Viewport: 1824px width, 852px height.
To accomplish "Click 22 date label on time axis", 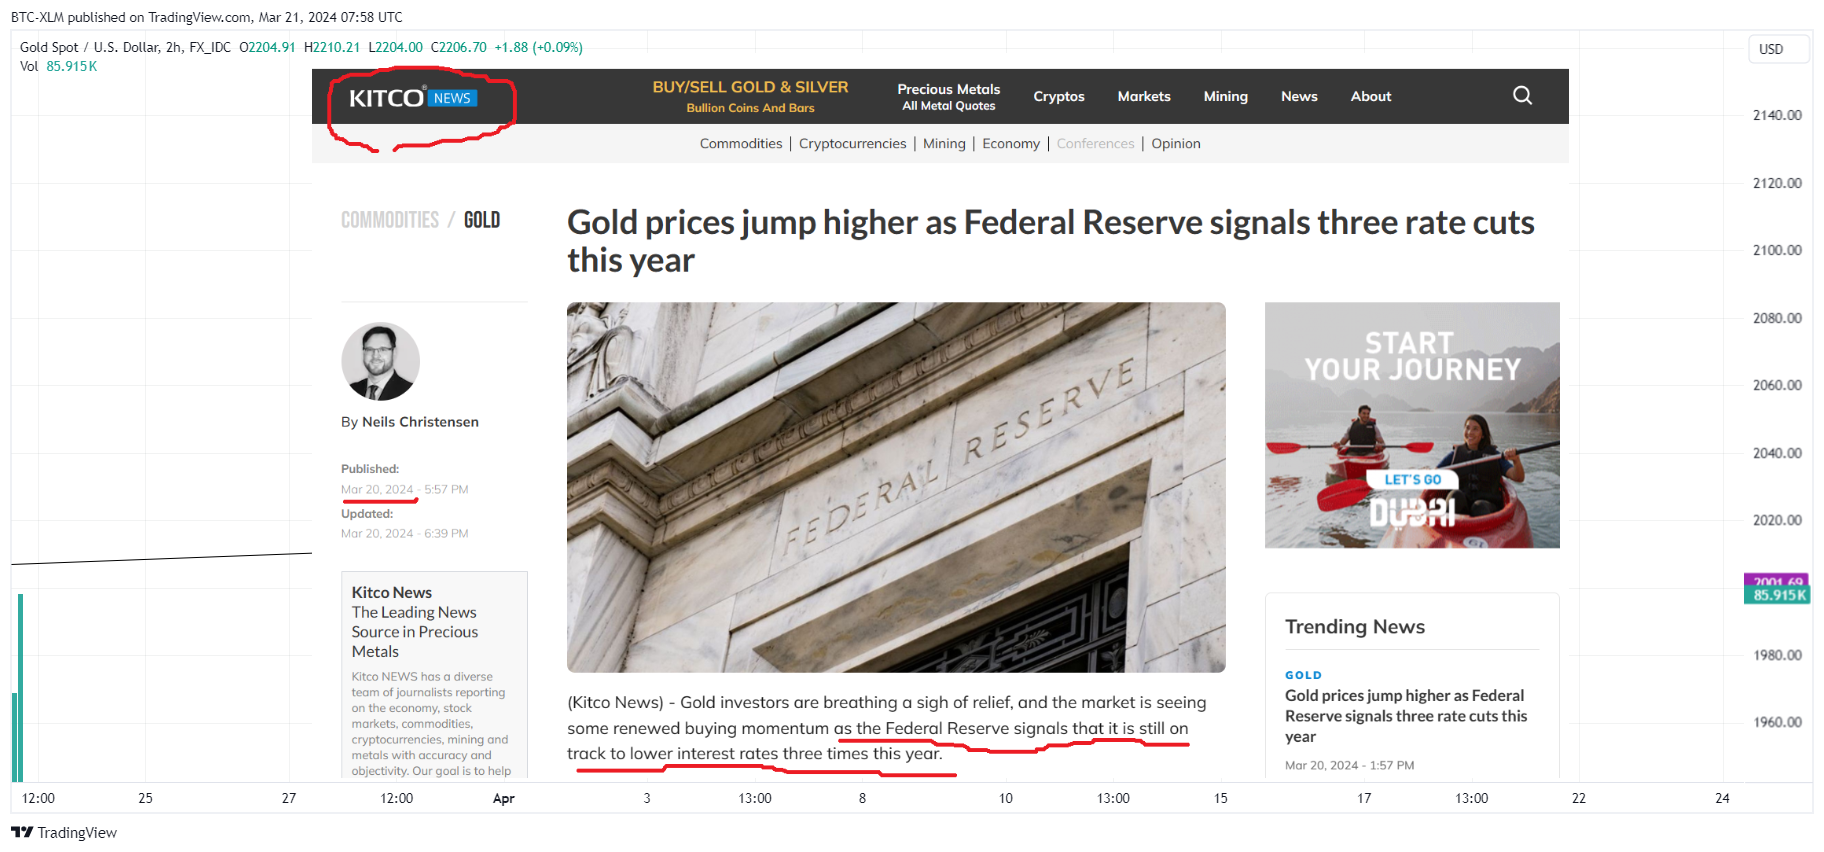I will (x=1579, y=798).
